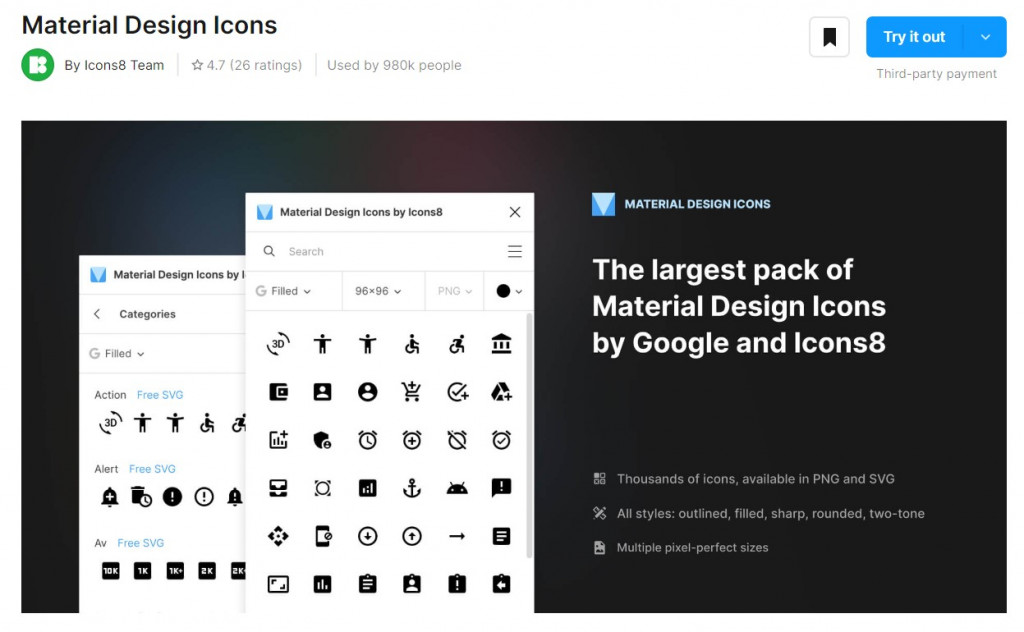The width and height of the screenshot is (1024, 632).
Task: Click the plain alarm clock icon
Action: point(367,440)
